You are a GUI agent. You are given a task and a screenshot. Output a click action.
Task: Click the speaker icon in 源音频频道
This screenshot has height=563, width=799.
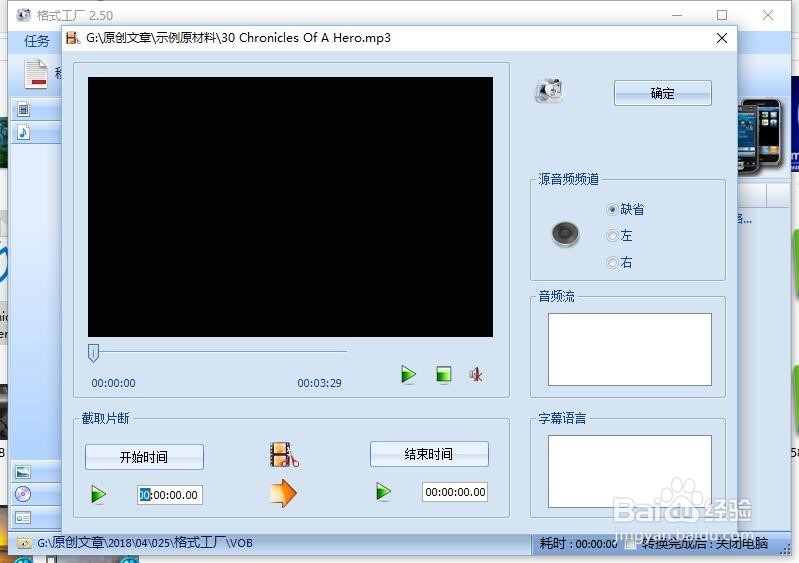point(565,234)
